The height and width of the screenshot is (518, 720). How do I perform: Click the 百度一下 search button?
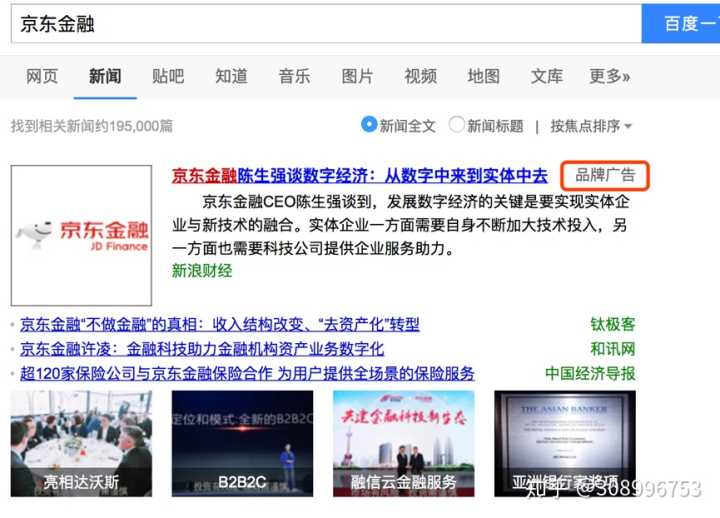[681, 24]
